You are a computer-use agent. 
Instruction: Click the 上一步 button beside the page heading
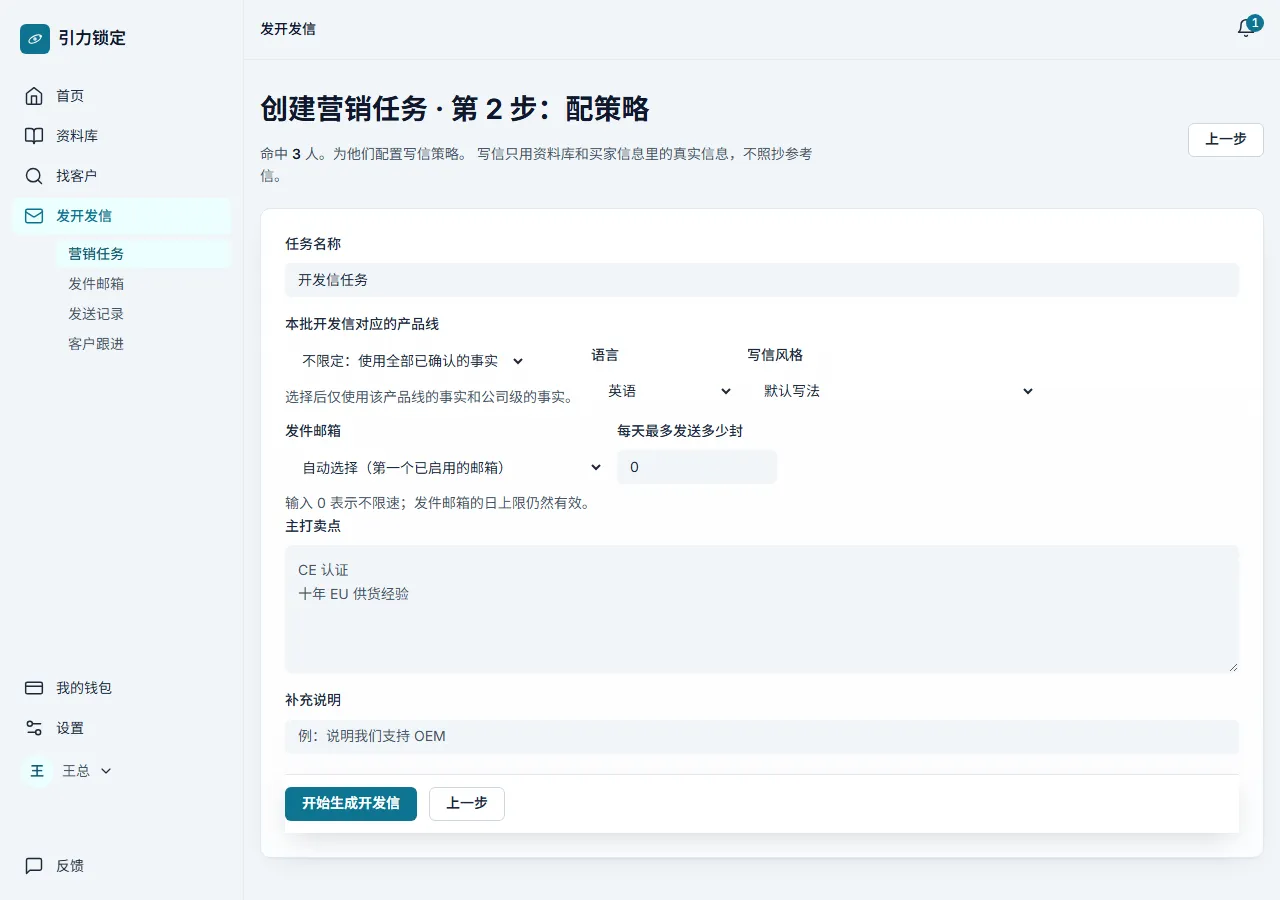pyautogui.click(x=1226, y=140)
